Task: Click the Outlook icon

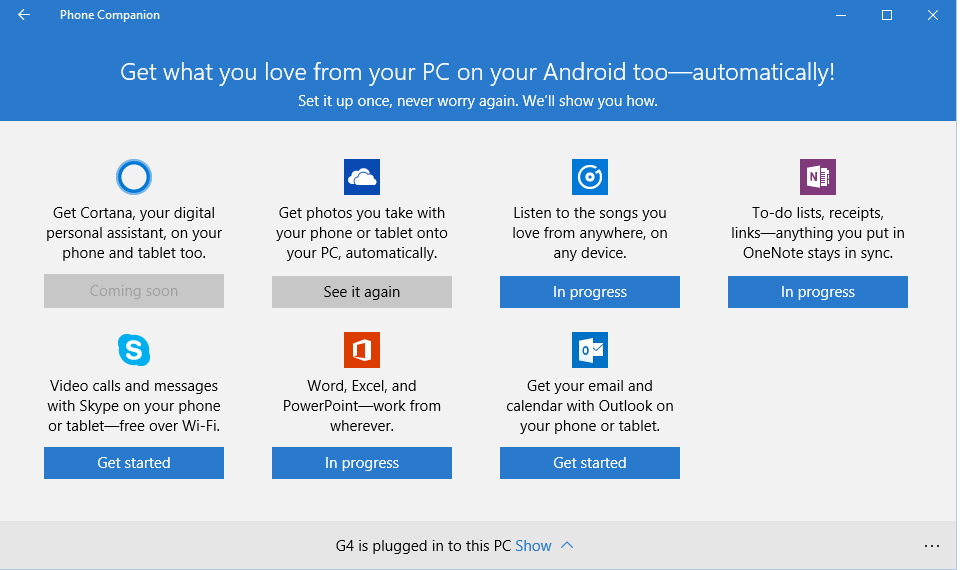Action: click(590, 350)
